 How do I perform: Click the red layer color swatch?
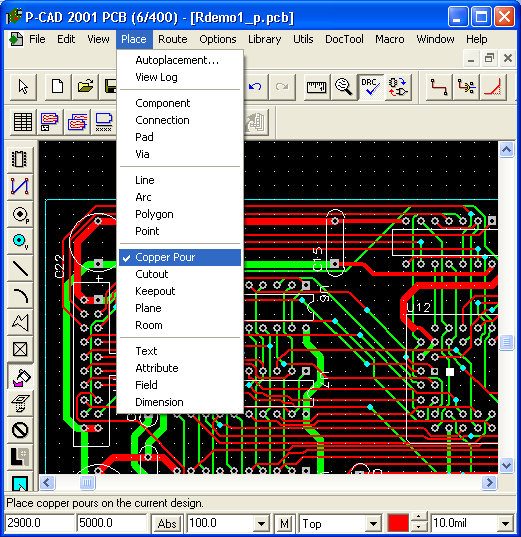398,523
